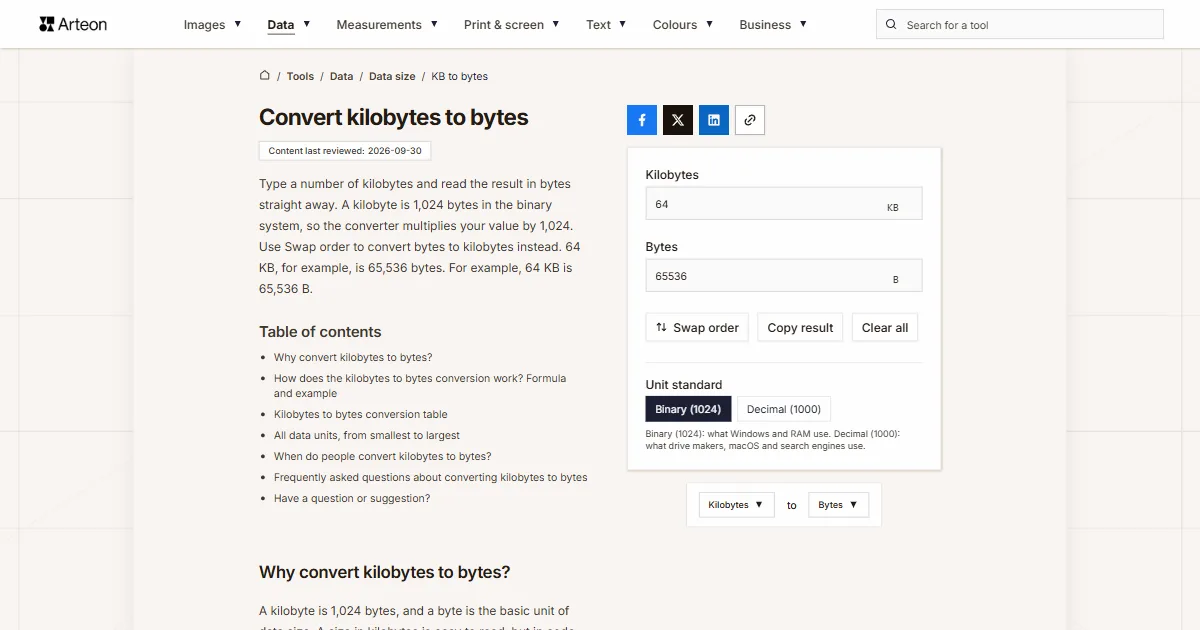The width and height of the screenshot is (1200, 630).
Task: Jump to 'All data units' section
Action: (367, 435)
